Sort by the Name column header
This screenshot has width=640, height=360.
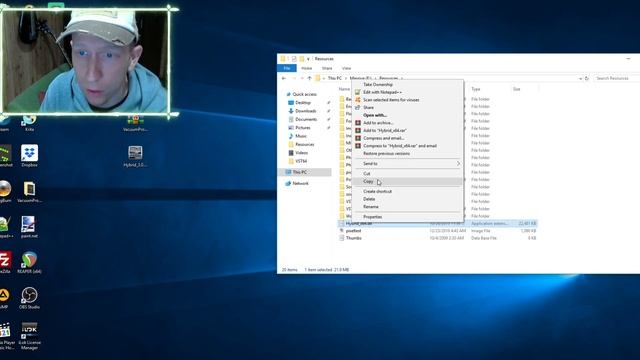[344, 89]
